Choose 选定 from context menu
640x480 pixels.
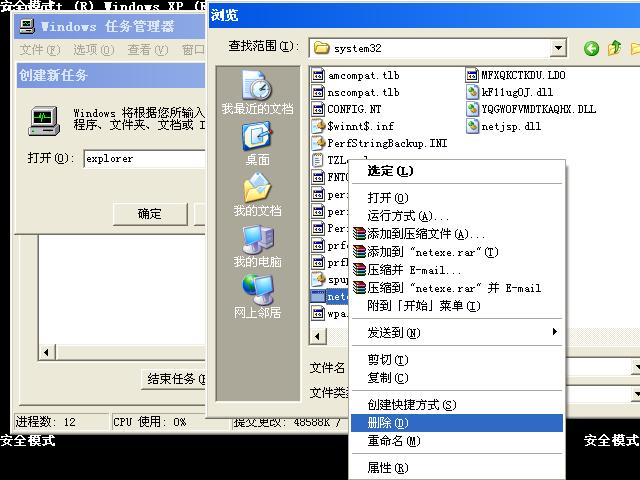click(x=456, y=171)
